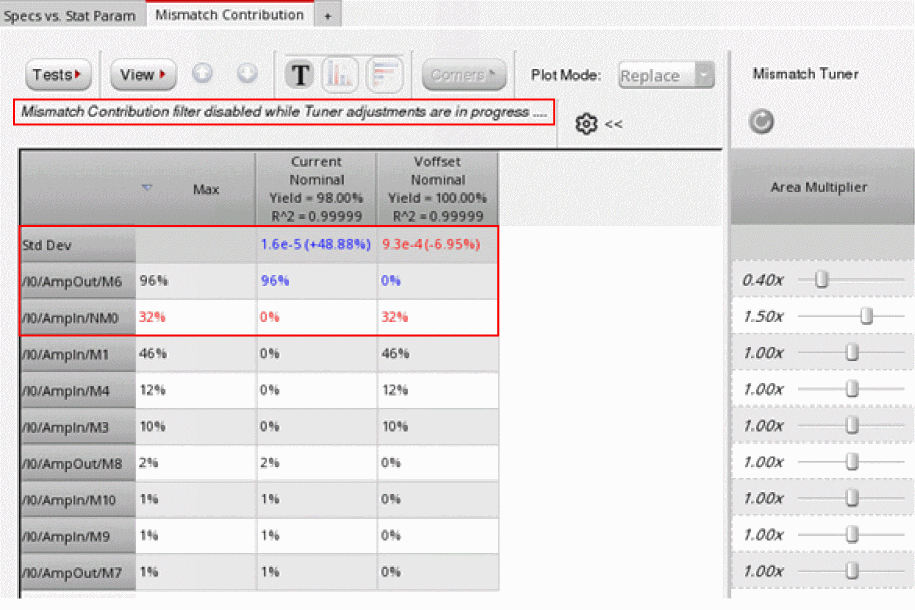Select the Mismatch Contribution tab
The height and width of the screenshot is (610, 915).
[229, 15]
